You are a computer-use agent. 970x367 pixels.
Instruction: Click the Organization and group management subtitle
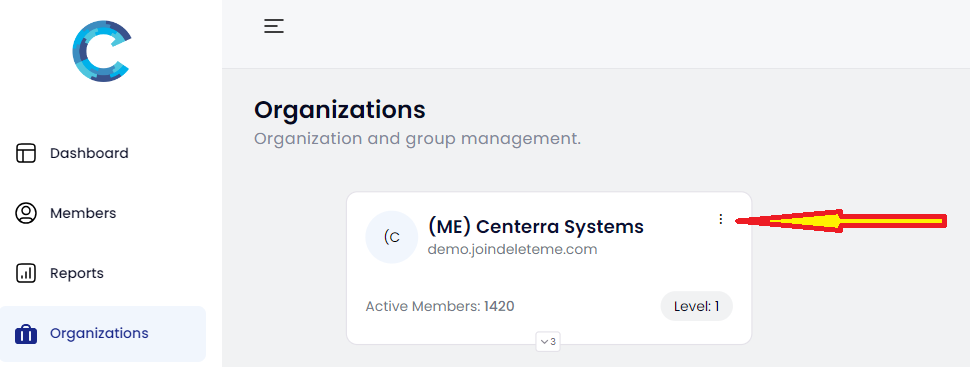click(418, 138)
